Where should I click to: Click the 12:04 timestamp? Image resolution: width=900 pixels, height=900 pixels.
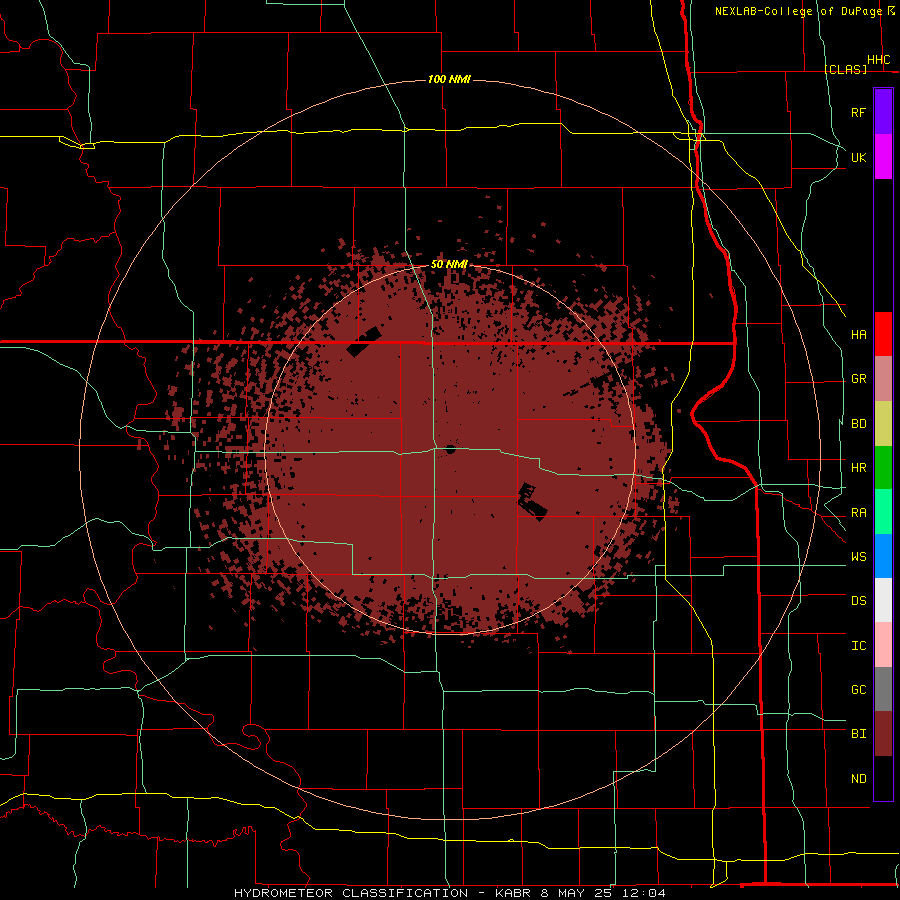point(643,893)
